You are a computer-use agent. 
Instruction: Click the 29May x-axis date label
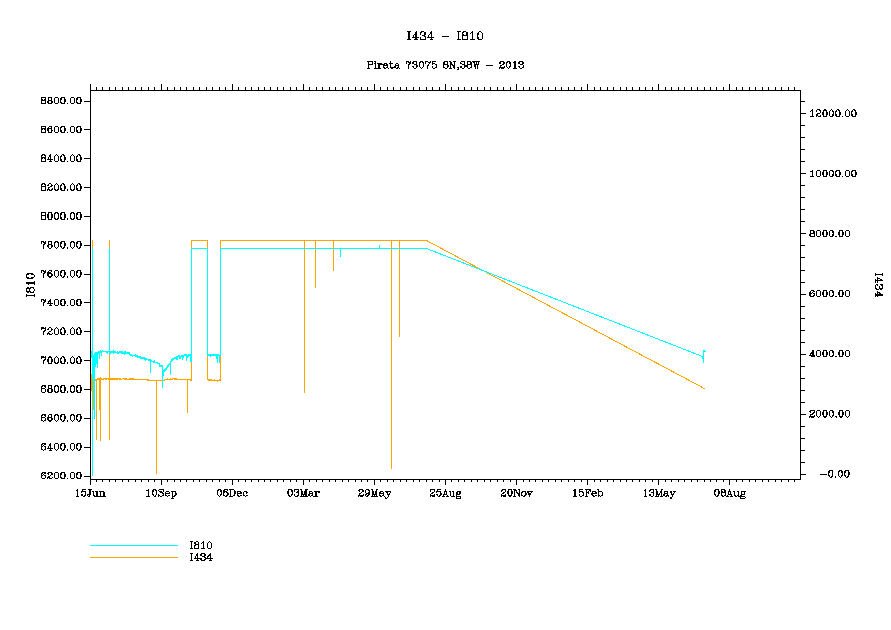(374, 493)
